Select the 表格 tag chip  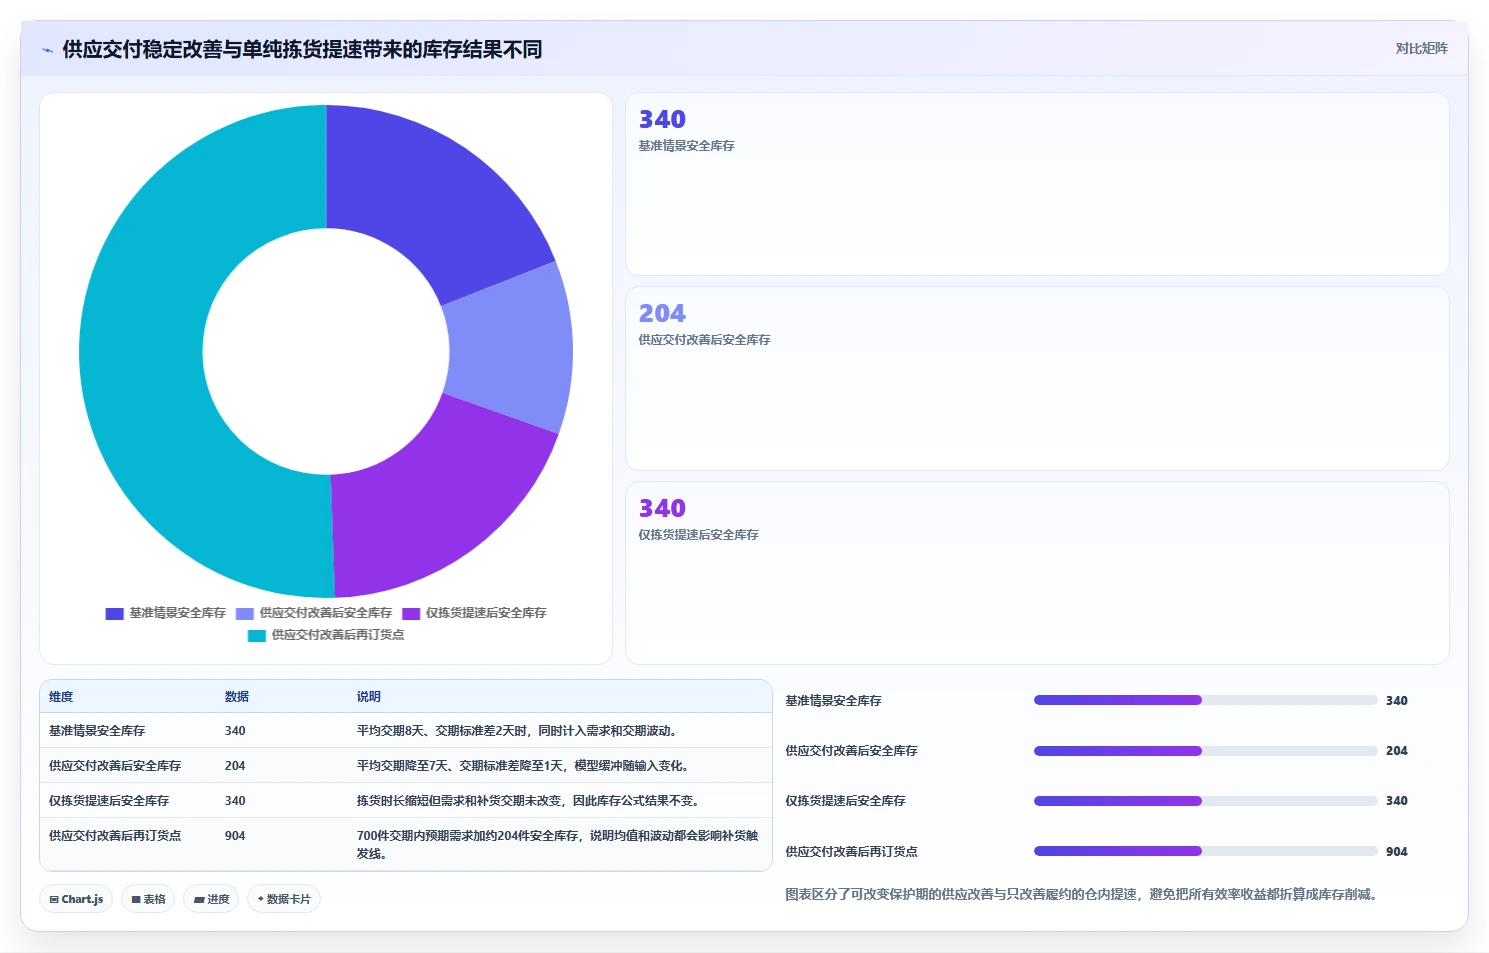point(148,899)
